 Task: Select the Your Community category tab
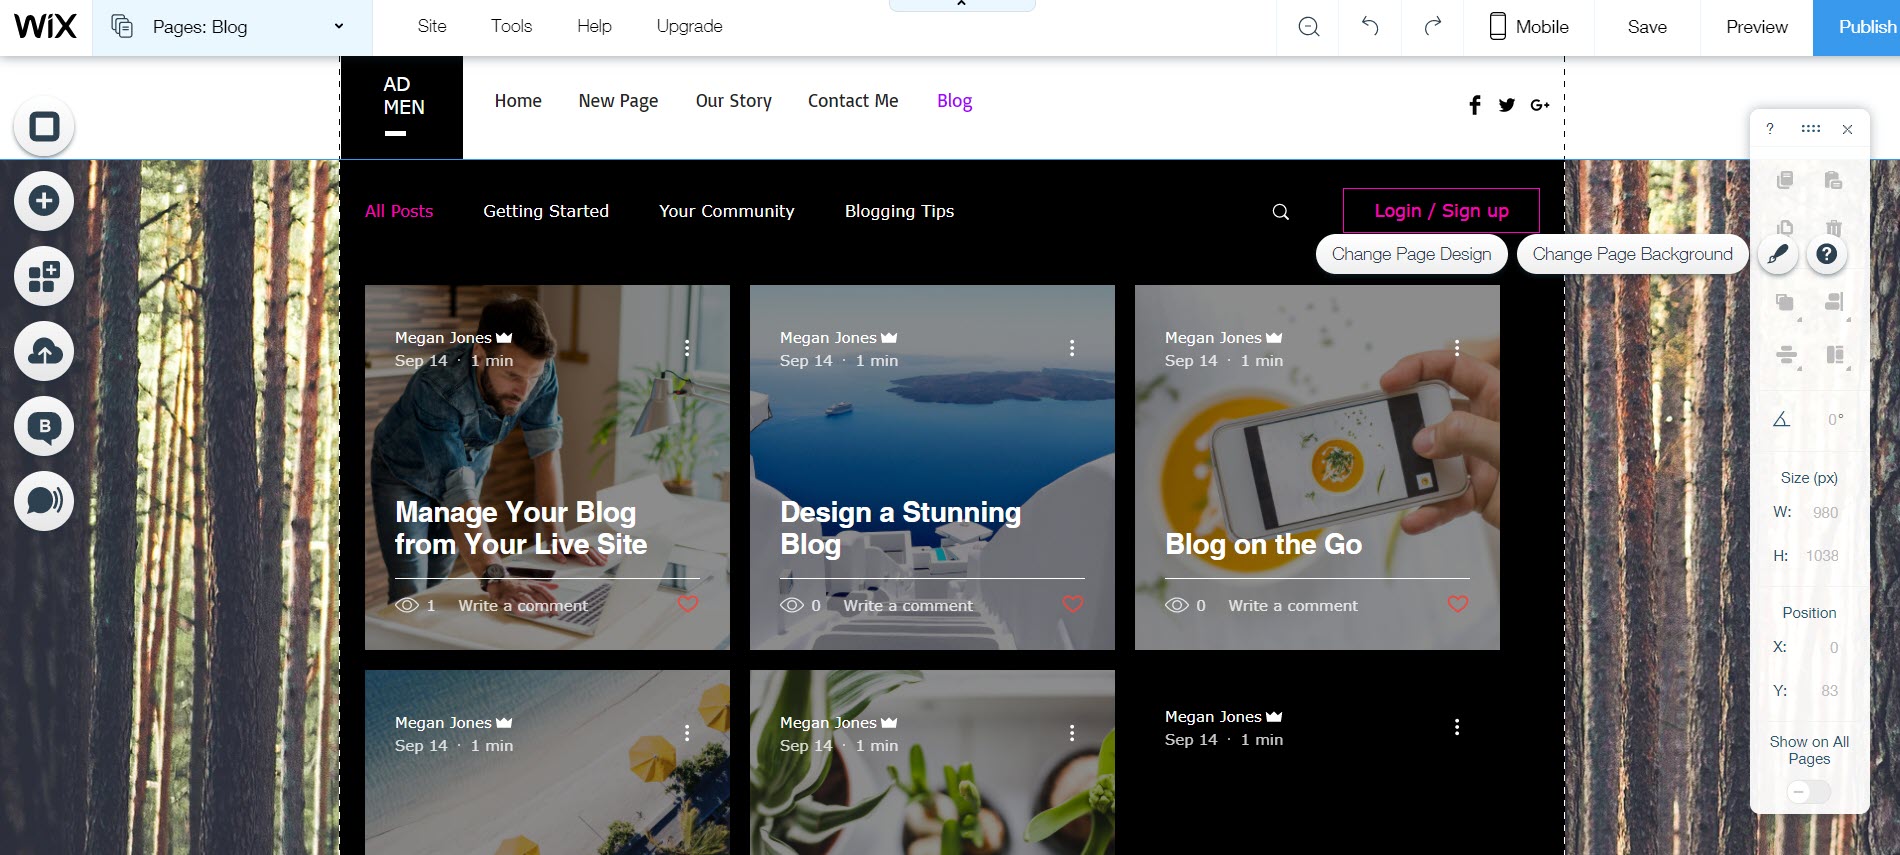727,211
